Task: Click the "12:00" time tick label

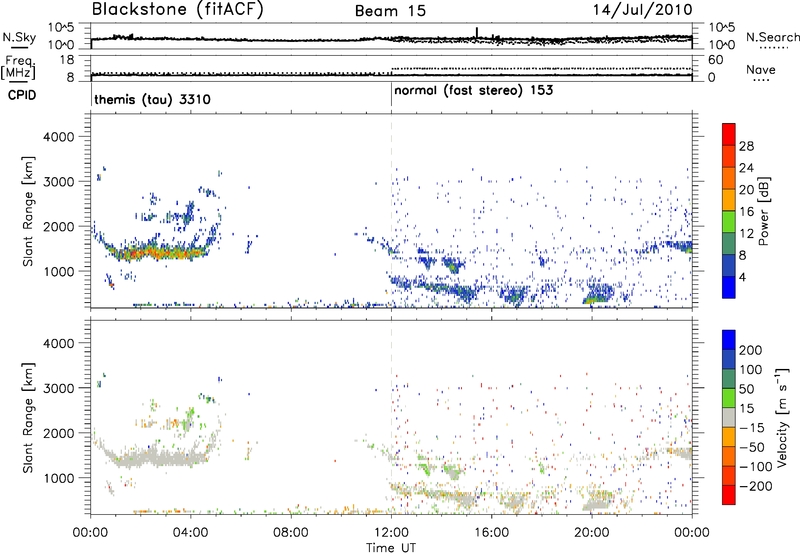Action: coord(391,533)
